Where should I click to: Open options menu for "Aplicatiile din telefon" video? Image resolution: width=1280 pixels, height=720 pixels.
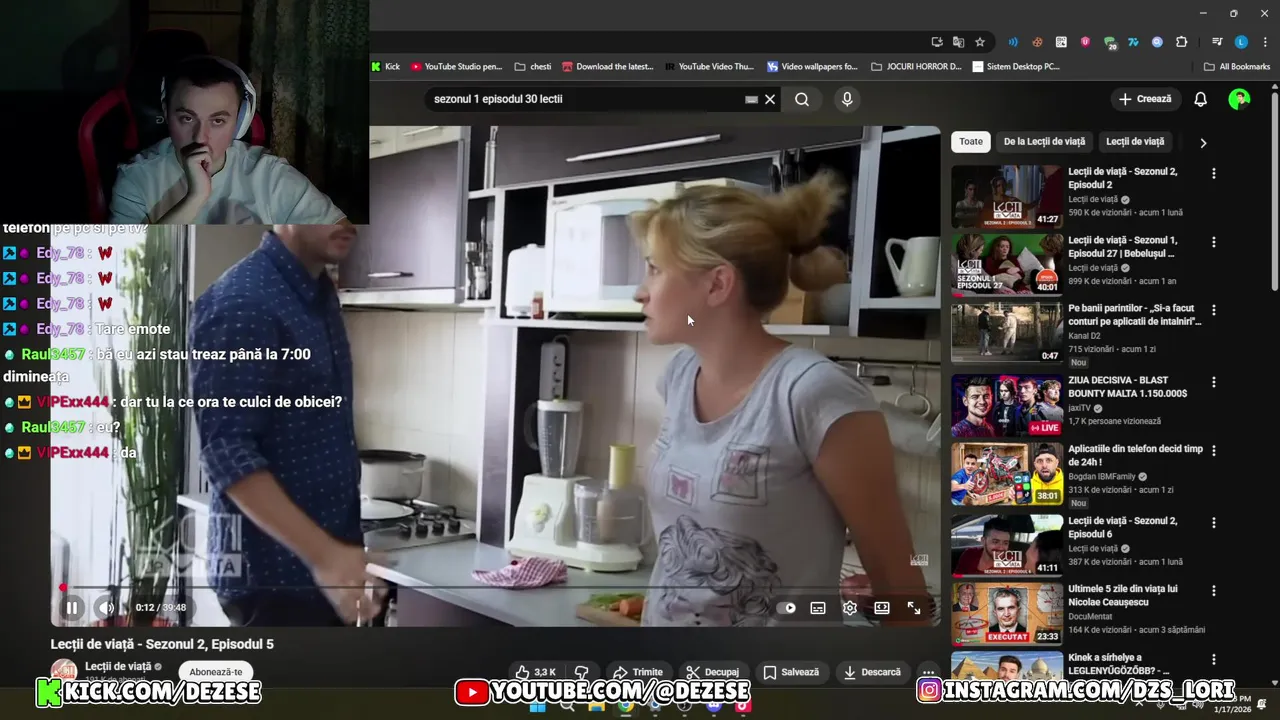[1214, 451]
